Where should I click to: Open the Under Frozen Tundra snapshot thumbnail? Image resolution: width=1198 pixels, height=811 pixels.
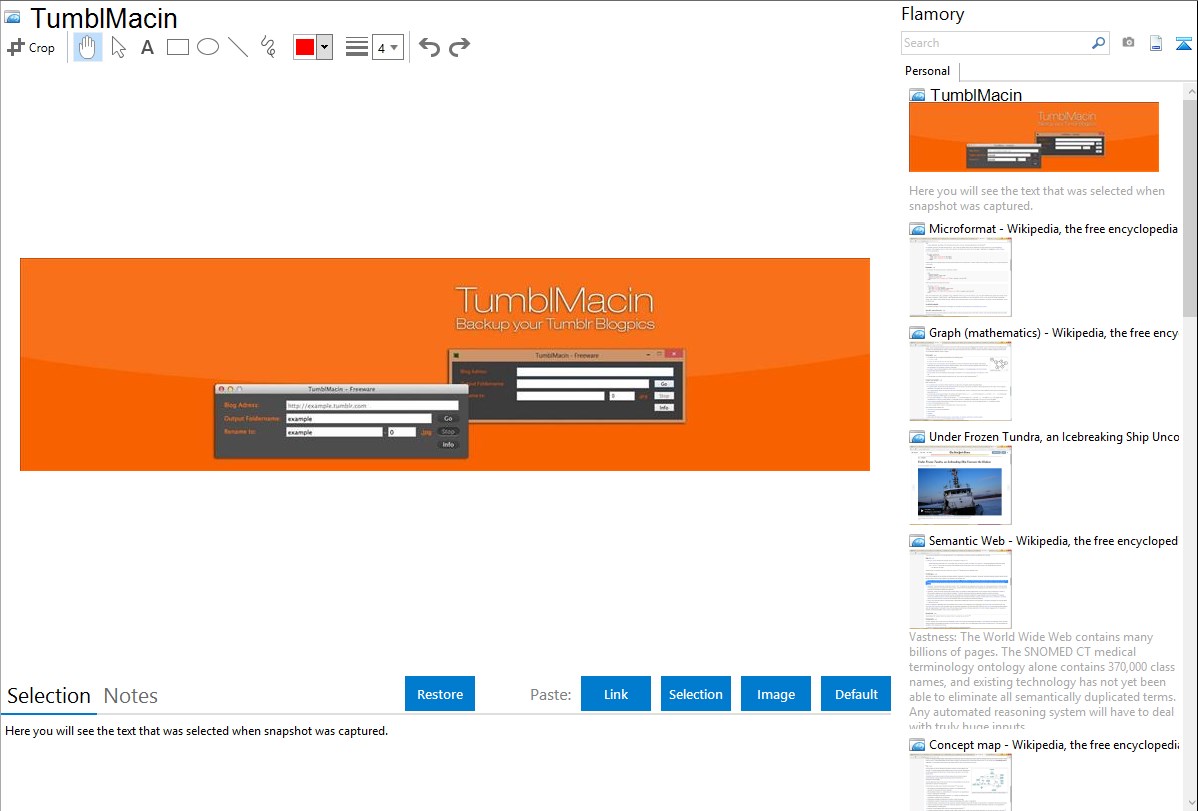(960, 485)
